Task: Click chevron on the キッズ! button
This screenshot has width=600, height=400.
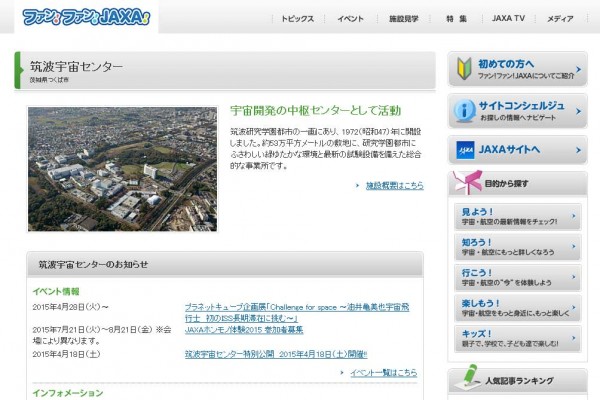Action: point(574,338)
